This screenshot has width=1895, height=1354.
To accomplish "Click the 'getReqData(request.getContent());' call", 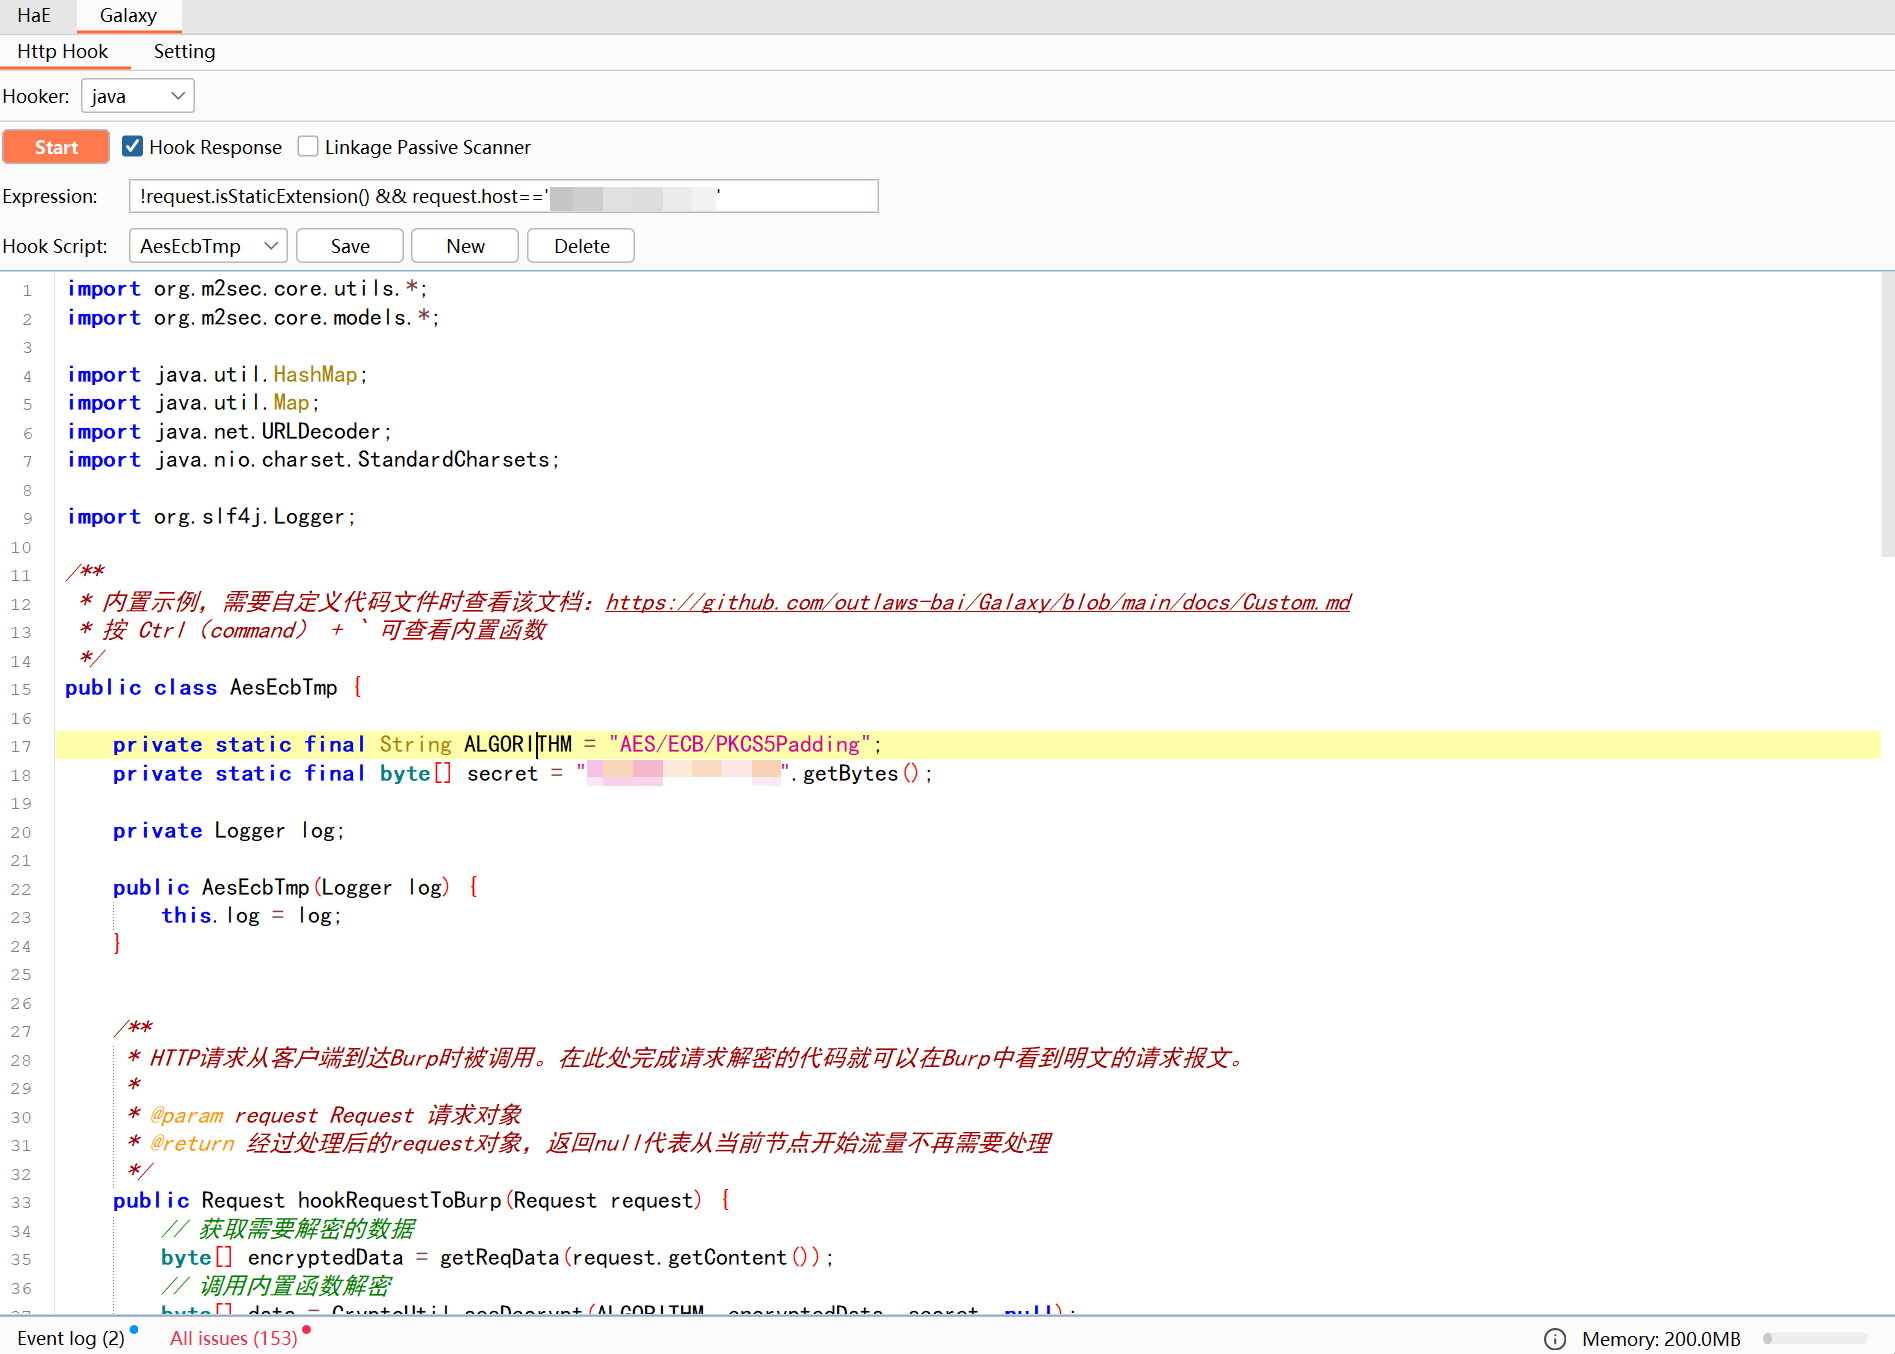I will [x=636, y=1258].
